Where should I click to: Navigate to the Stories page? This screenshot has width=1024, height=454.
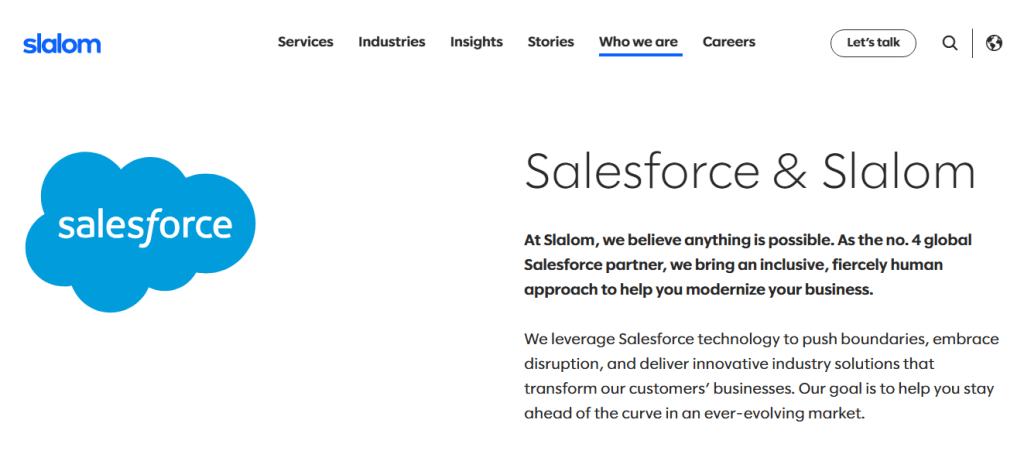tap(551, 42)
